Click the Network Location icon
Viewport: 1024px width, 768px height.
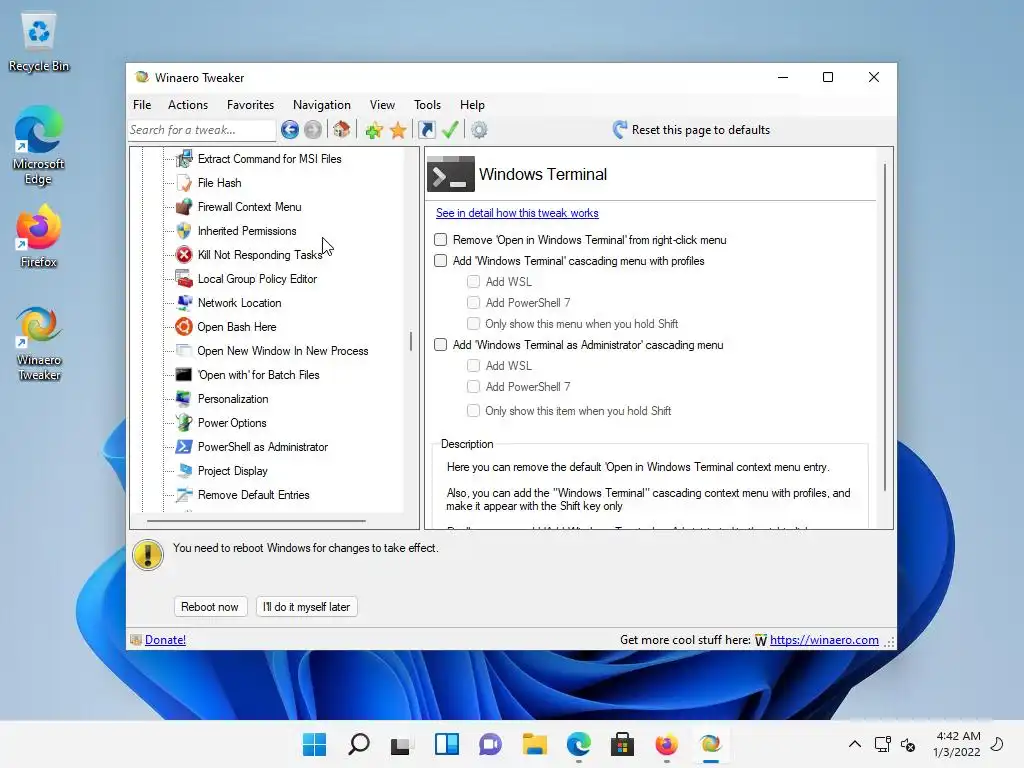[184, 303]
